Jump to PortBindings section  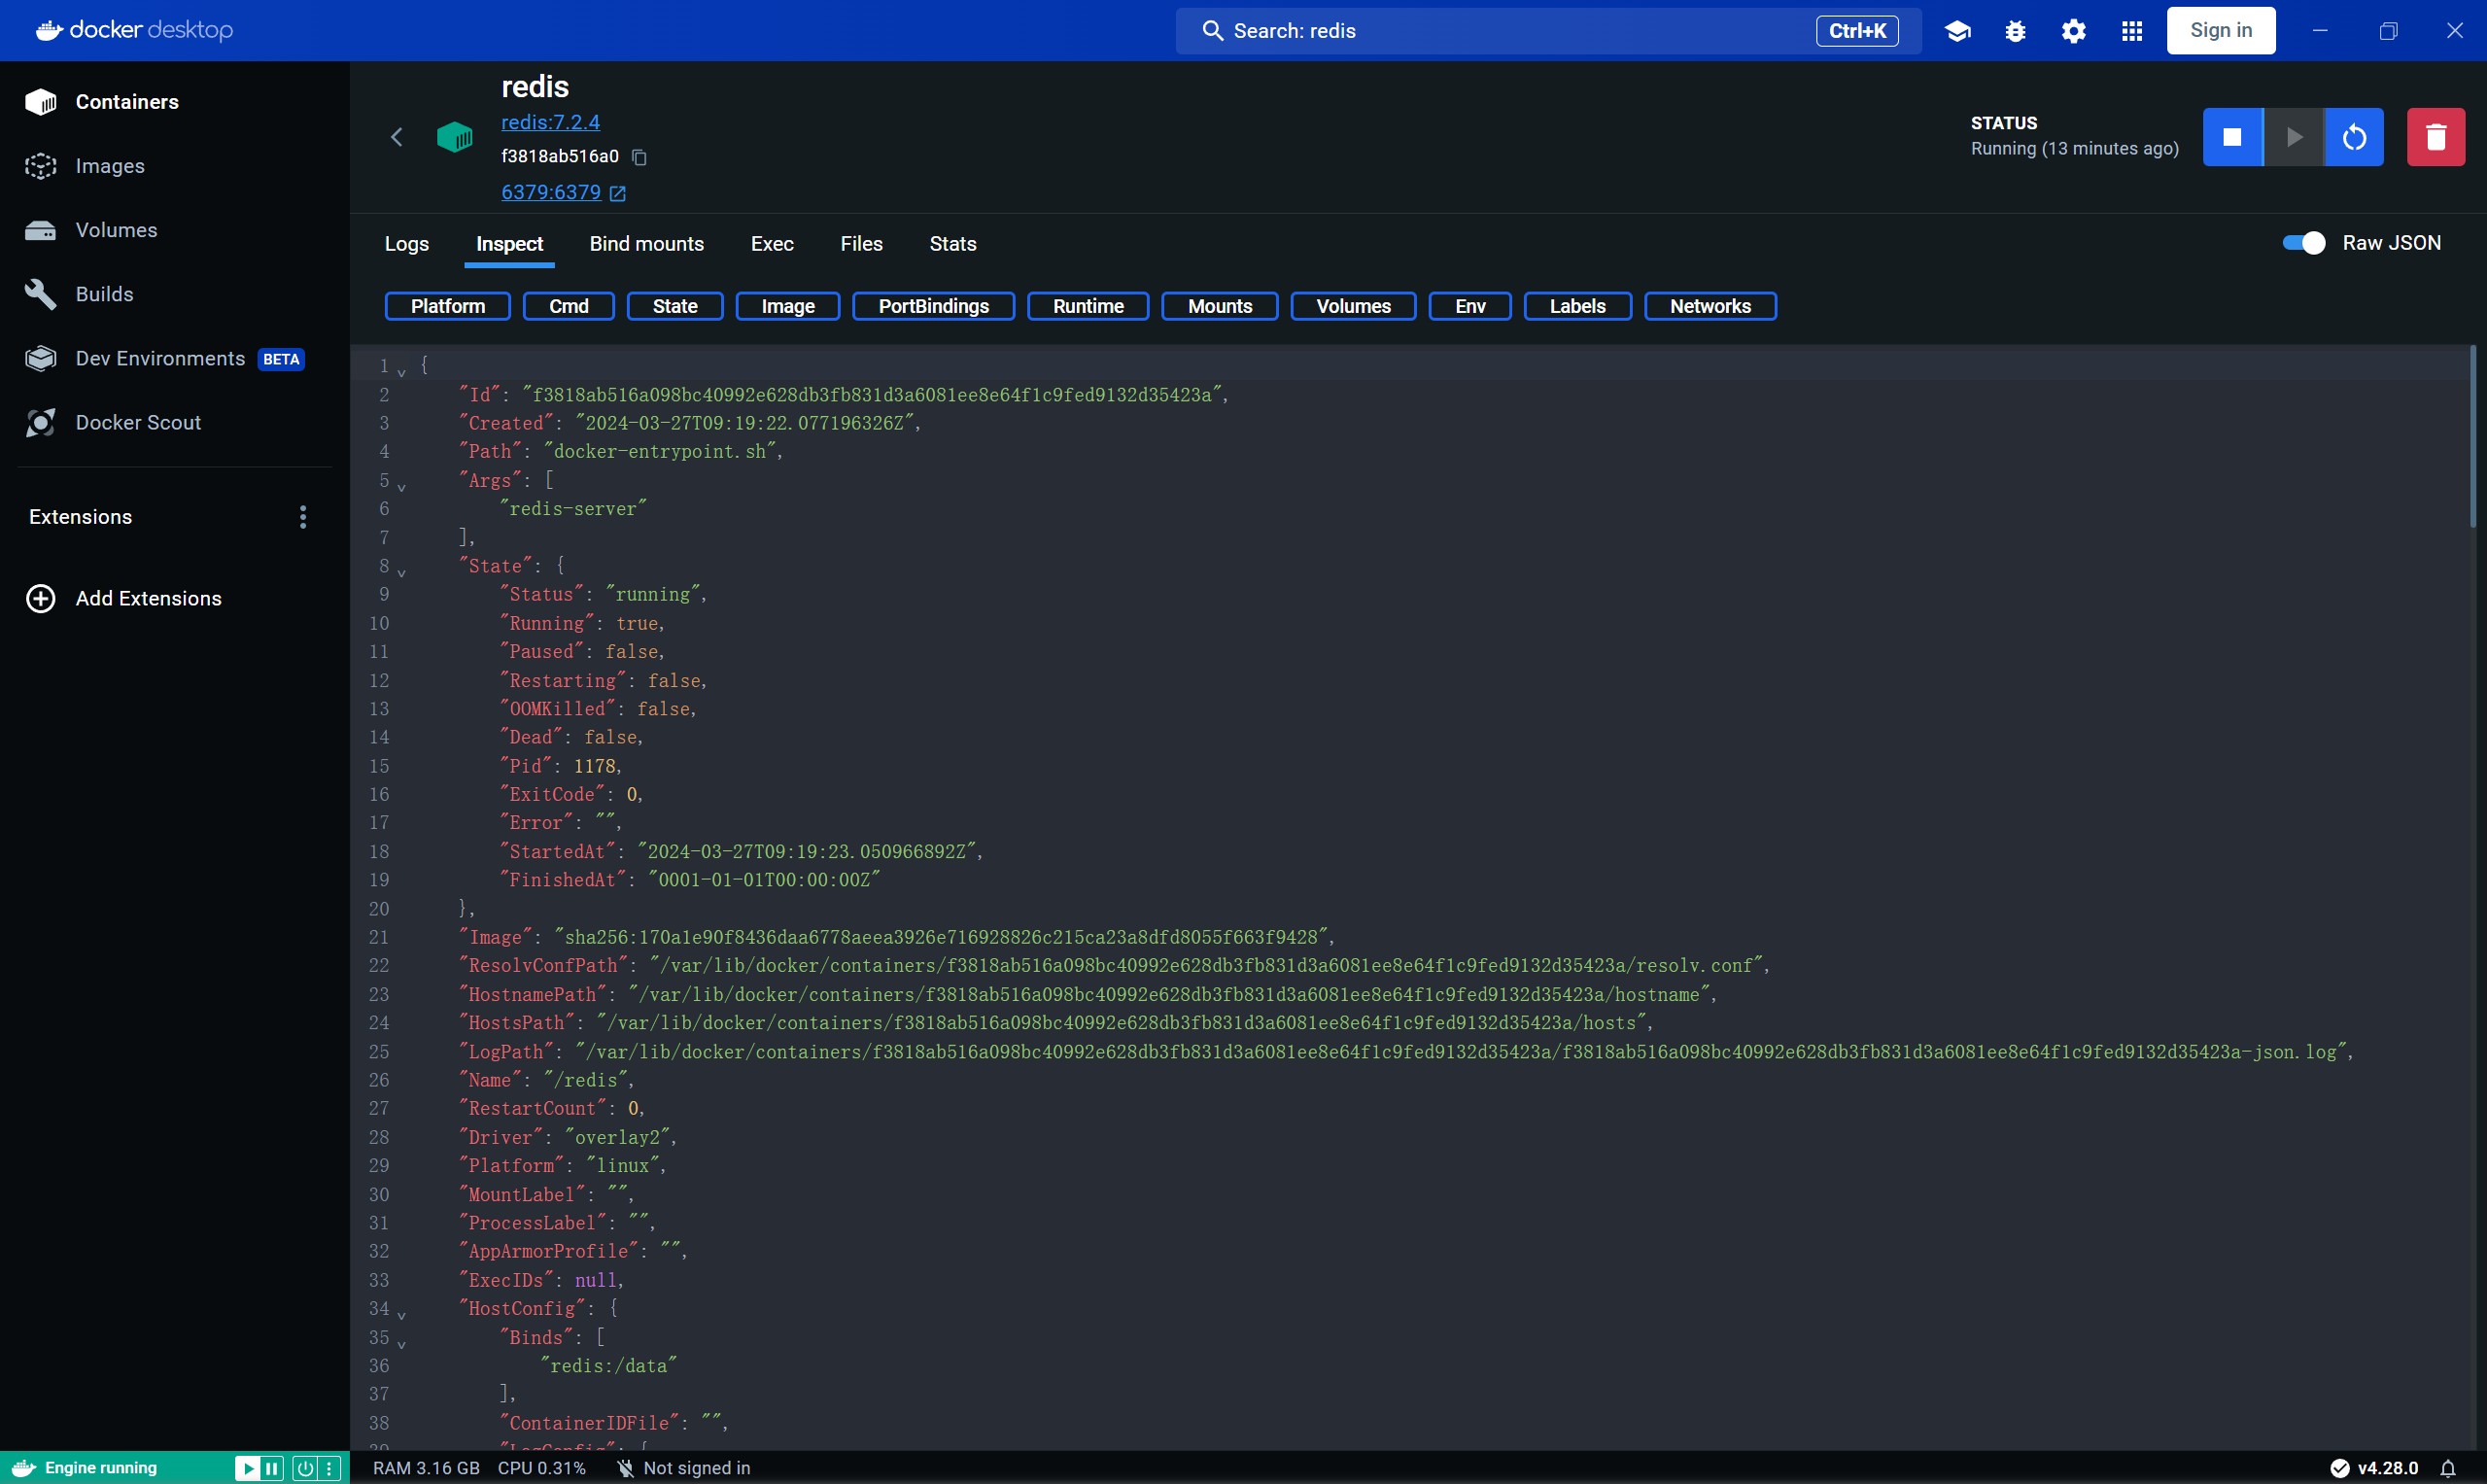pos(933,306)
